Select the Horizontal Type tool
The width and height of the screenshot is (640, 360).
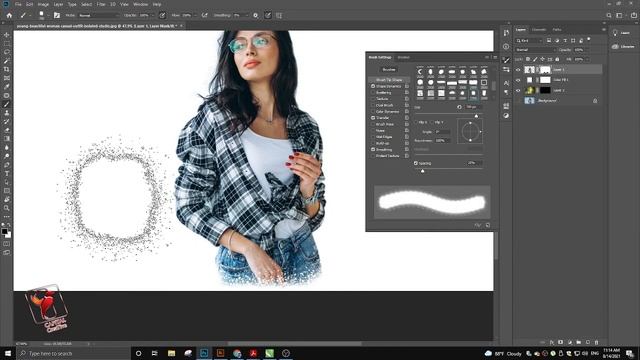[x=7, y=173]
